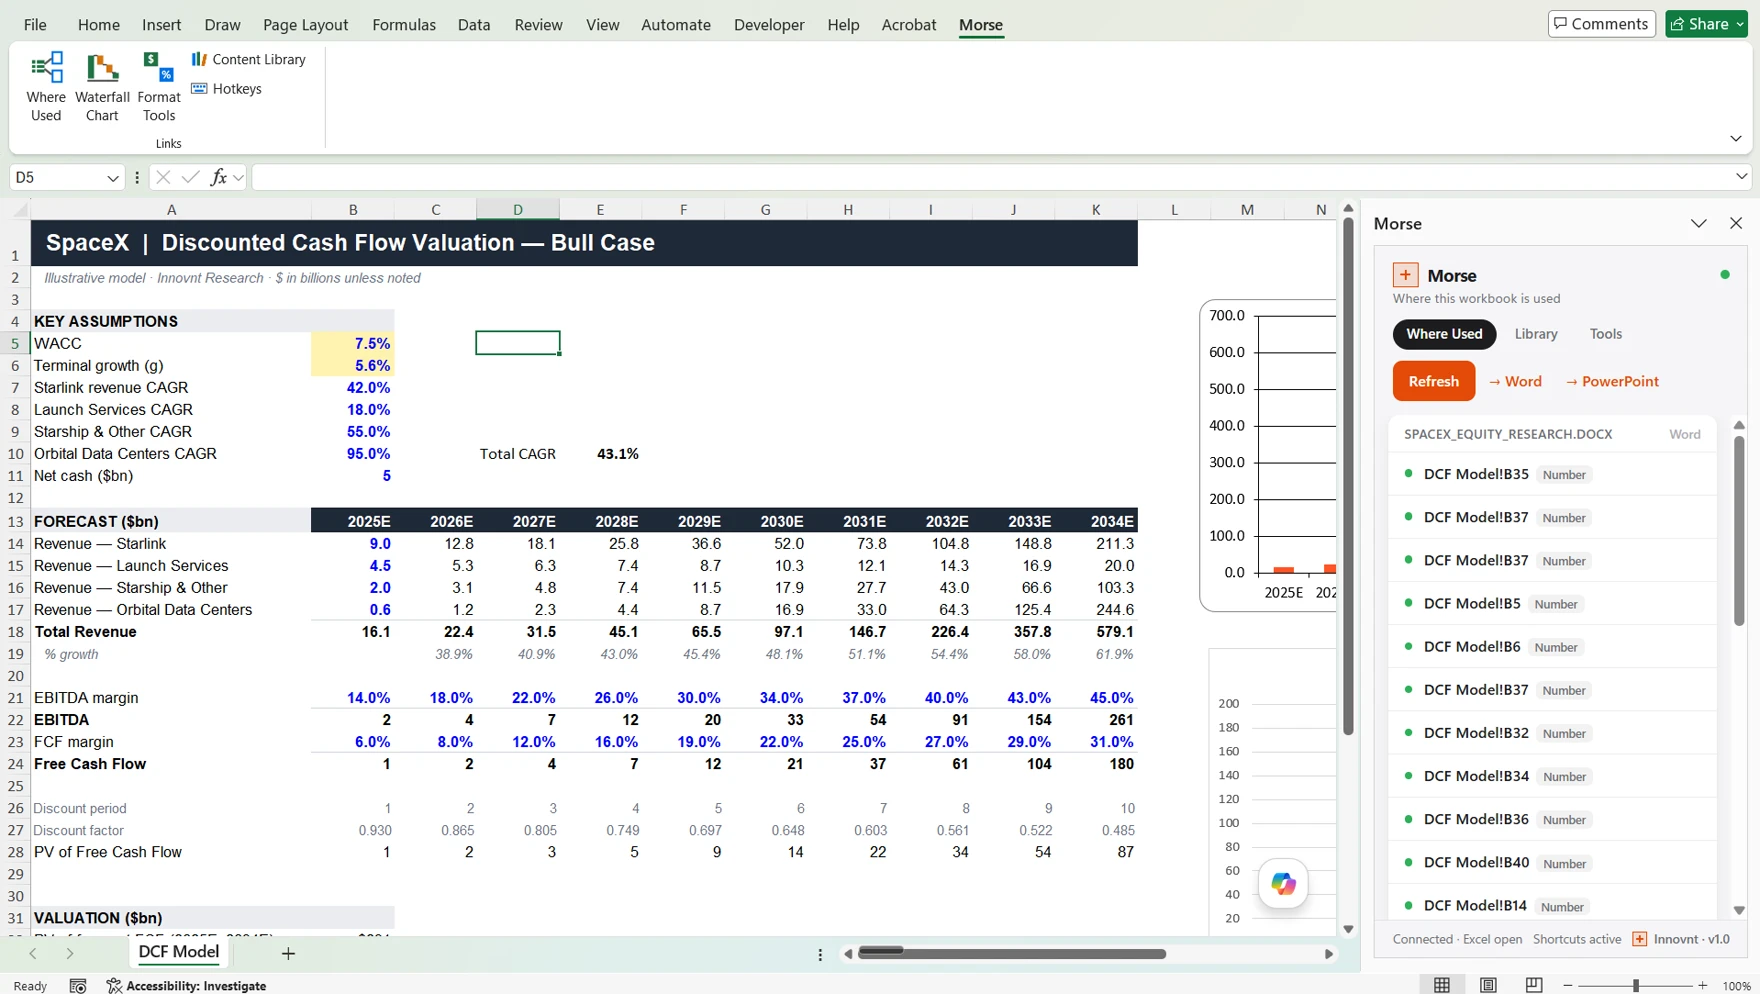
Task: Open the Share button dropdown
Action: (x=1741, y=24)
